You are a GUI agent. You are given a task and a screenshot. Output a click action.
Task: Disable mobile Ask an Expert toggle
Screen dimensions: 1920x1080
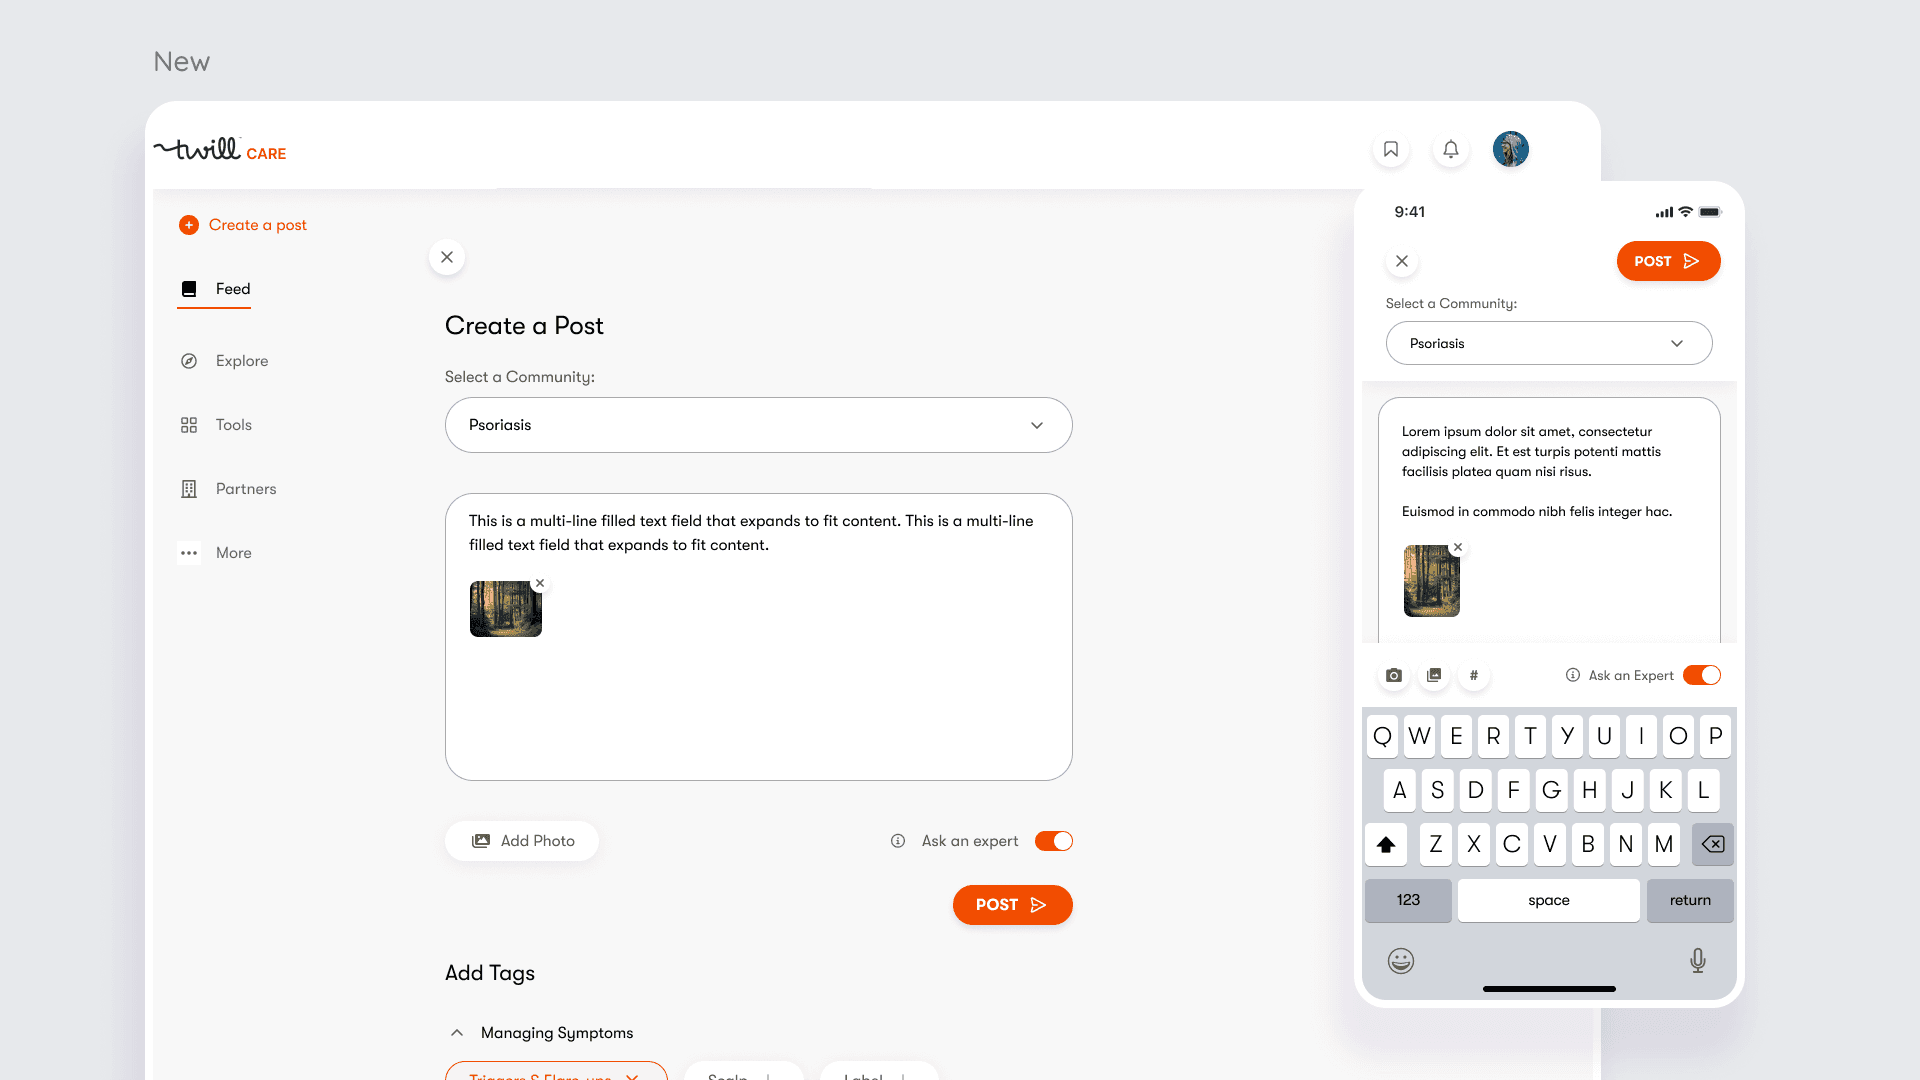tap(1702, 675)
